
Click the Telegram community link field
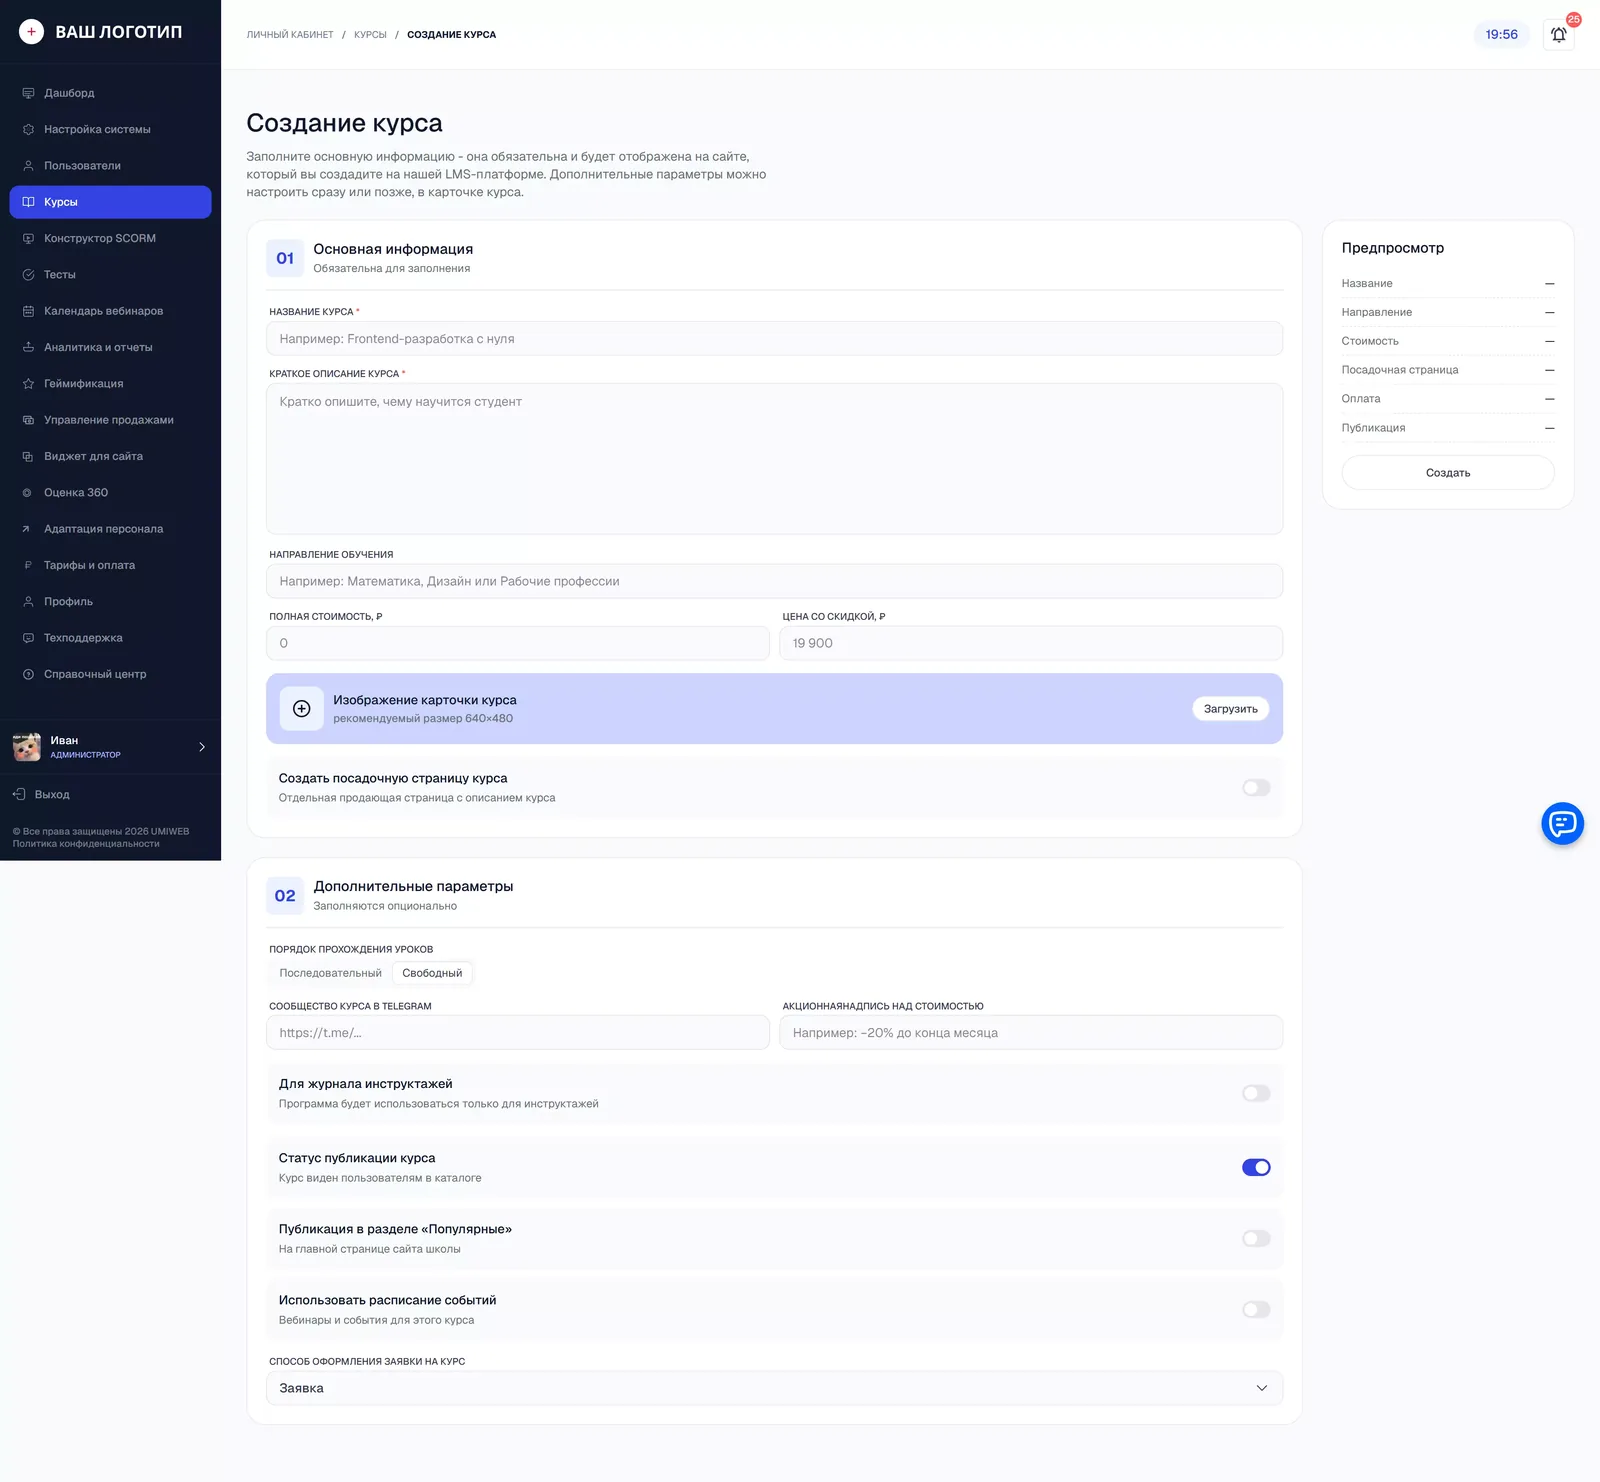518,1033
